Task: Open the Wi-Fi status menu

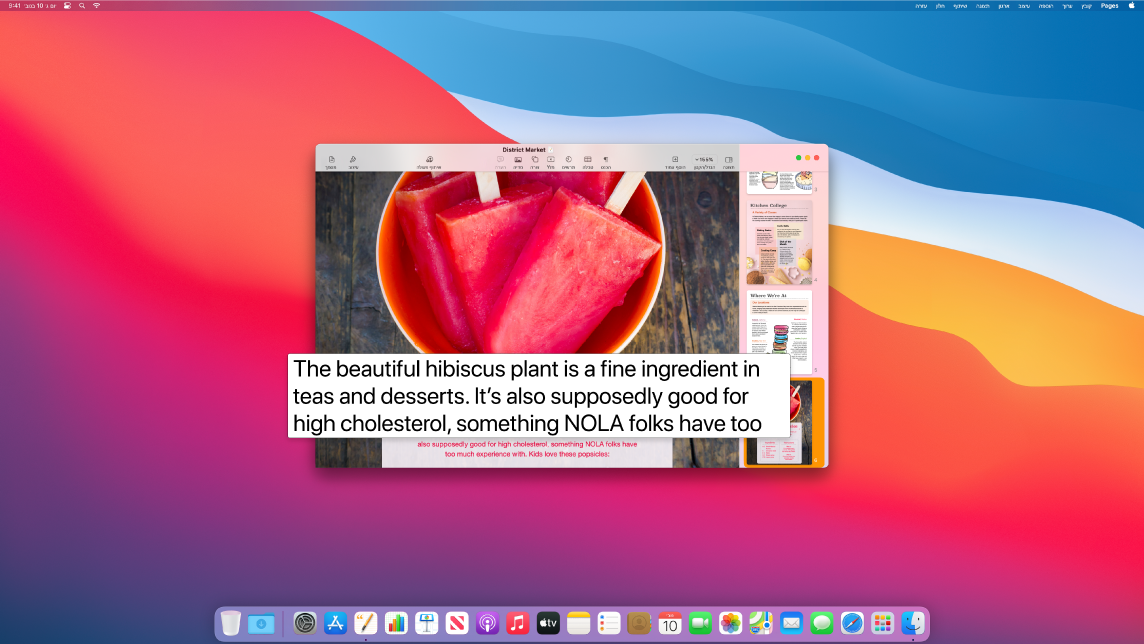Action: [96, 6]
